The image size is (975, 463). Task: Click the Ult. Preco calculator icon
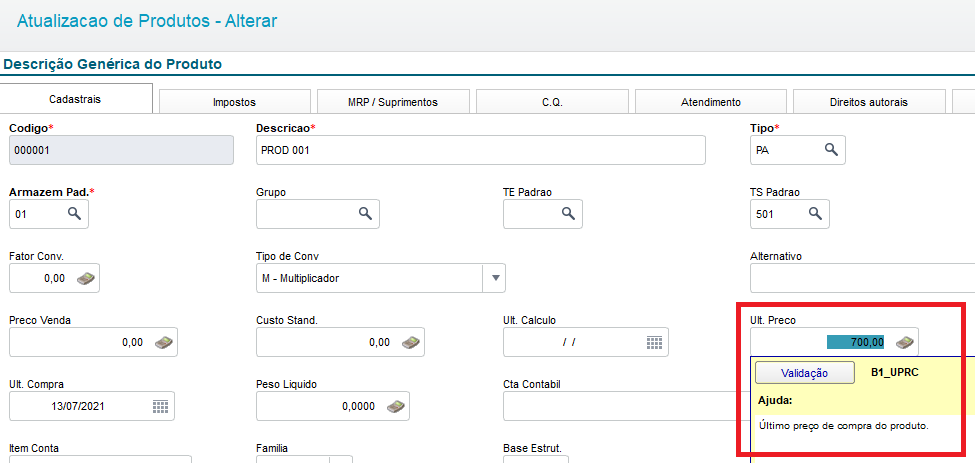pos(904,342)
